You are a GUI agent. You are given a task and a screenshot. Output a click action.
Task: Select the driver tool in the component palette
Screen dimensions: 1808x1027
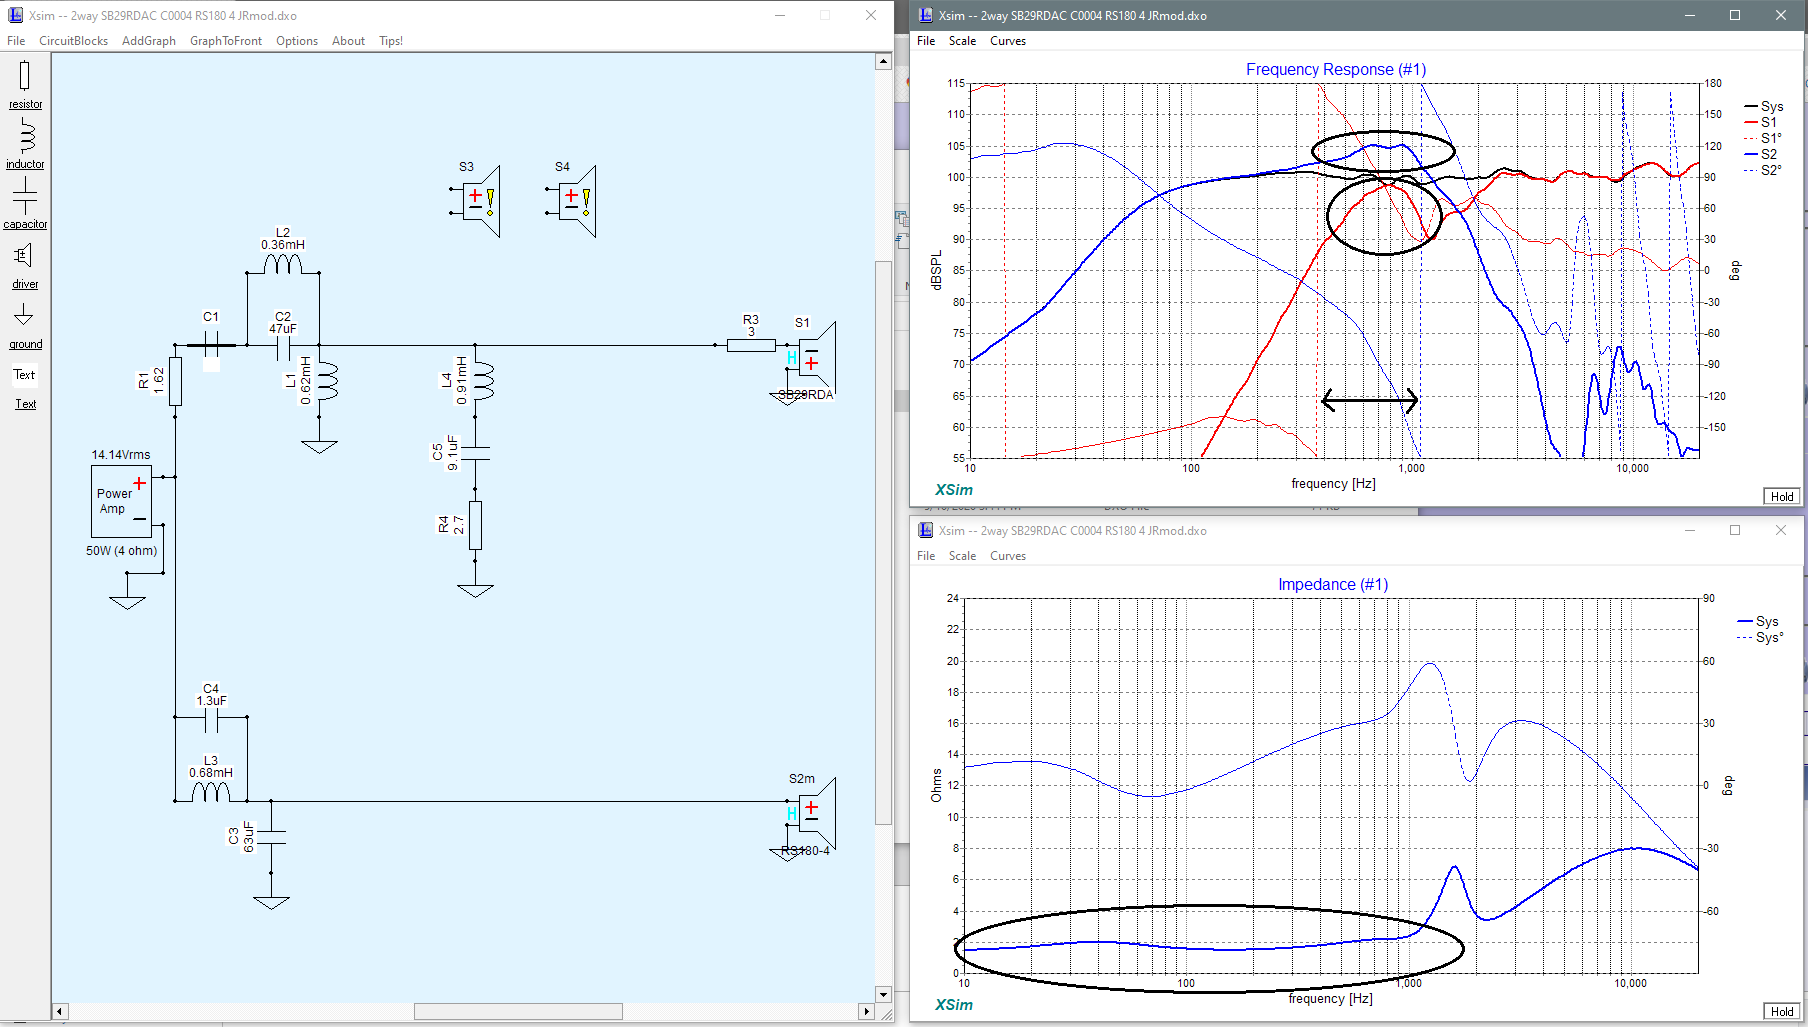coord(25,265)
